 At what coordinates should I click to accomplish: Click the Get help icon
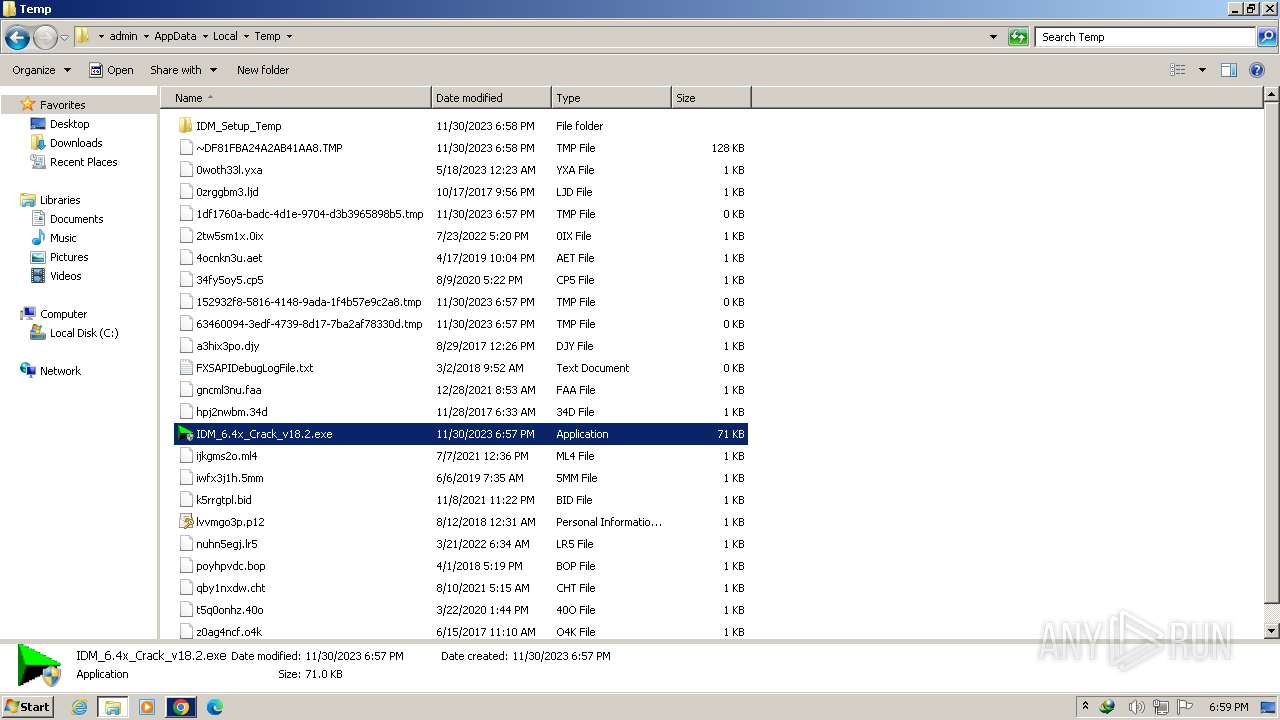[x=1258, y=70]
